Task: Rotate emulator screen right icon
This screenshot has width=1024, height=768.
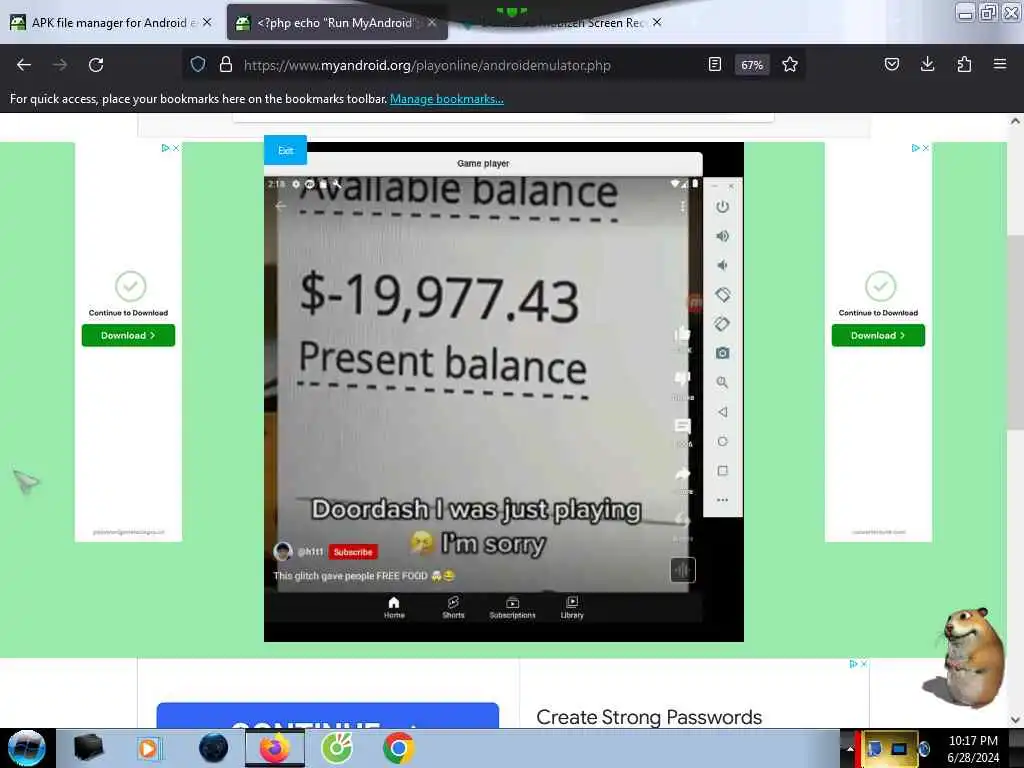Action: [722, 324]
